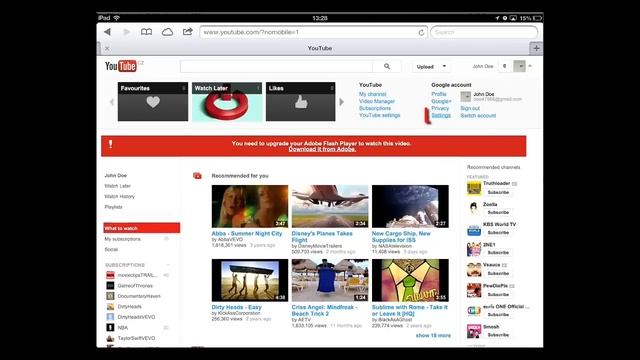The height and width of the screenshot is (360, 640).
Task: Click the Recommended for you icon
Action: pyautogui.click(x=198, y=176)
